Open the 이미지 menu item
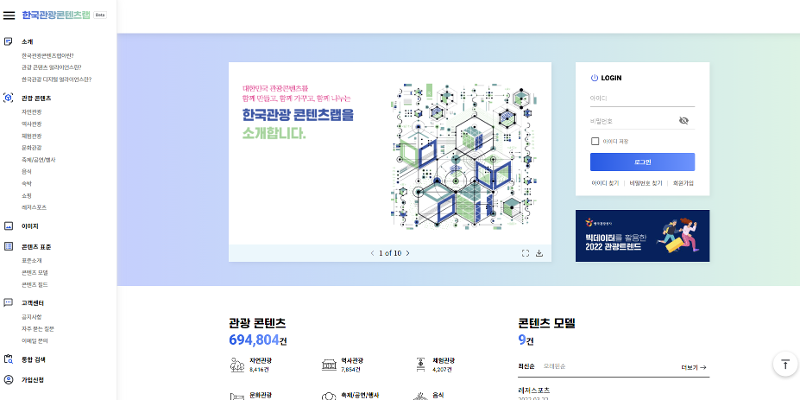 coord(30,226)
